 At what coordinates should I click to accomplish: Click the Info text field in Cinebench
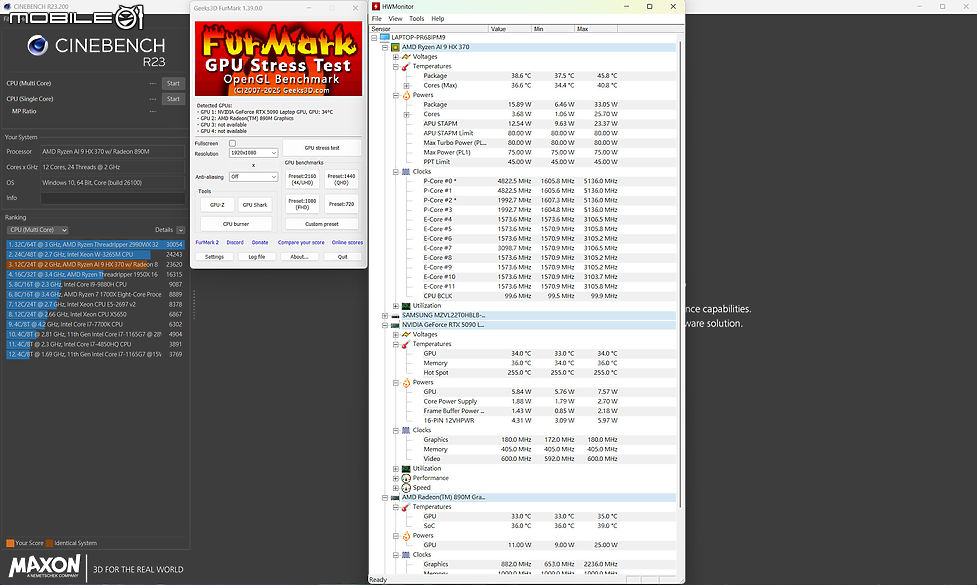point(113,198)
